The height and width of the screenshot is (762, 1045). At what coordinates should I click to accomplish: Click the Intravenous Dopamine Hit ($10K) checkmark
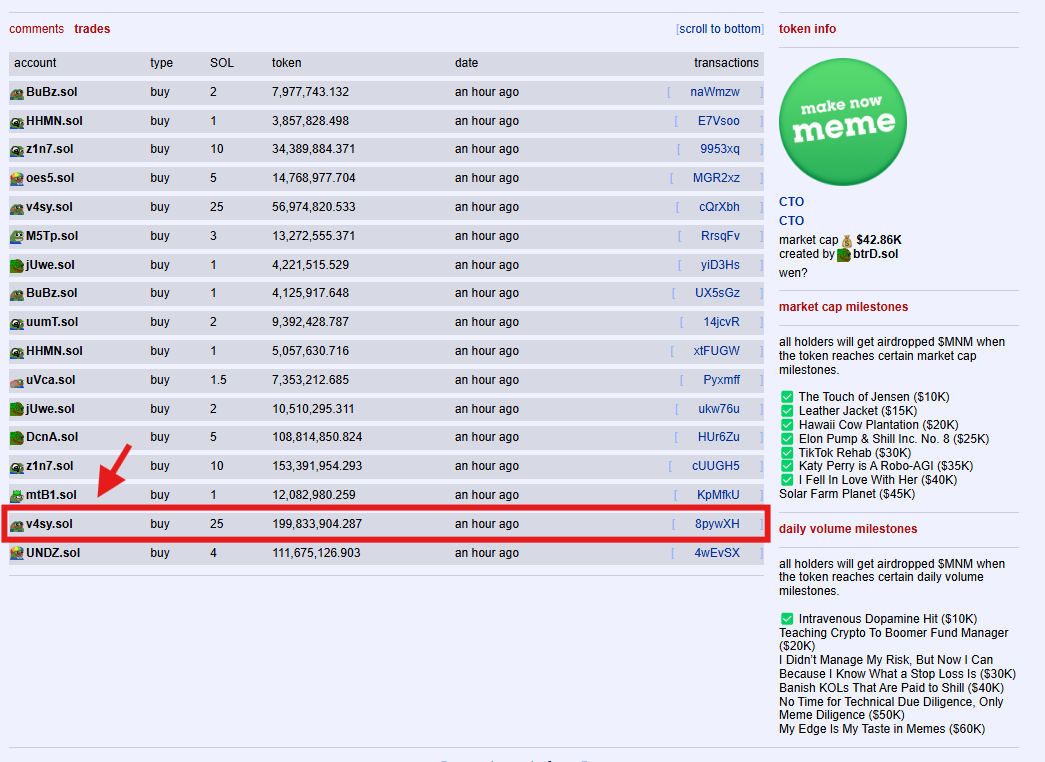[787, 619]
